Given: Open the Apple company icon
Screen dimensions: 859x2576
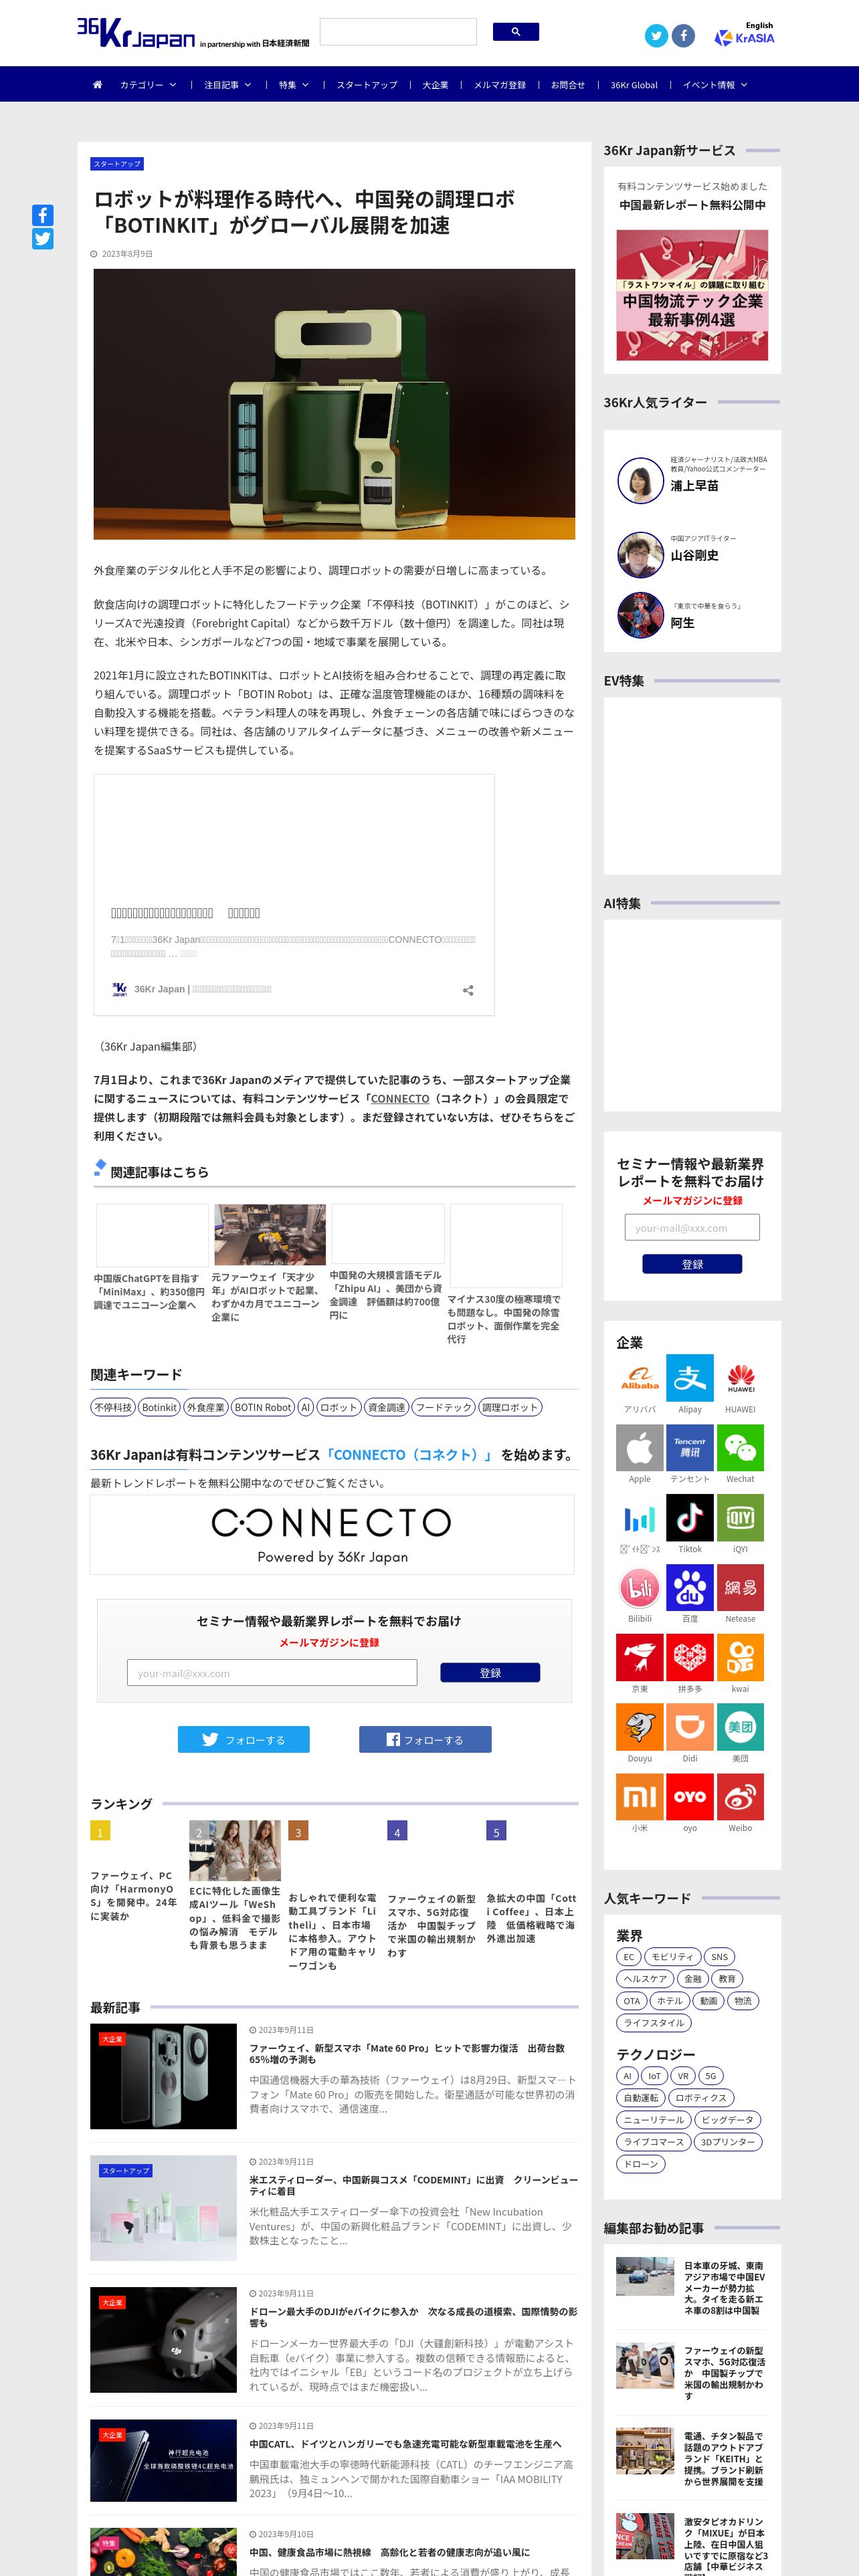Looking at the screenshot, I should tap(640, 1448).
